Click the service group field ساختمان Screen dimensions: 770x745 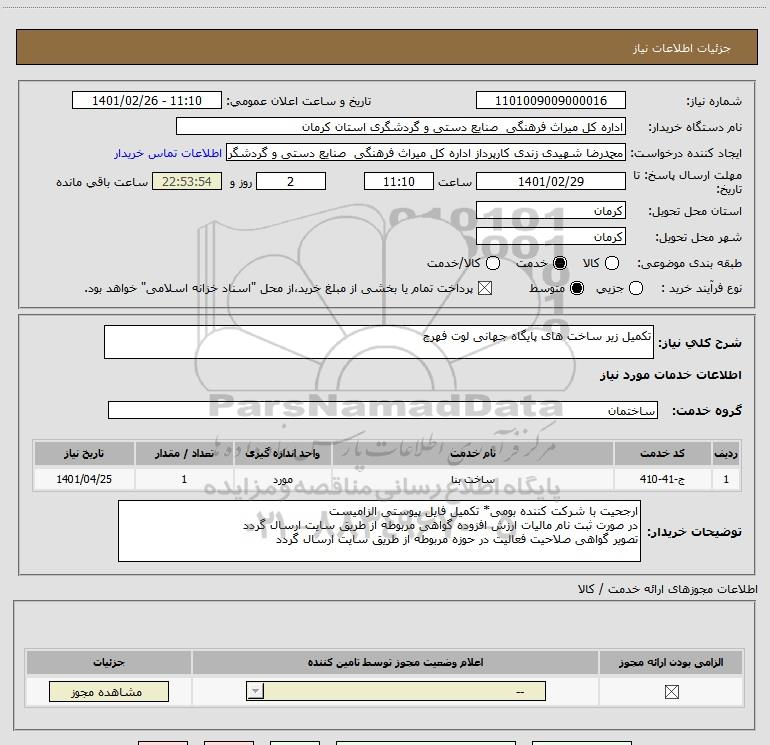coord(383,410)
